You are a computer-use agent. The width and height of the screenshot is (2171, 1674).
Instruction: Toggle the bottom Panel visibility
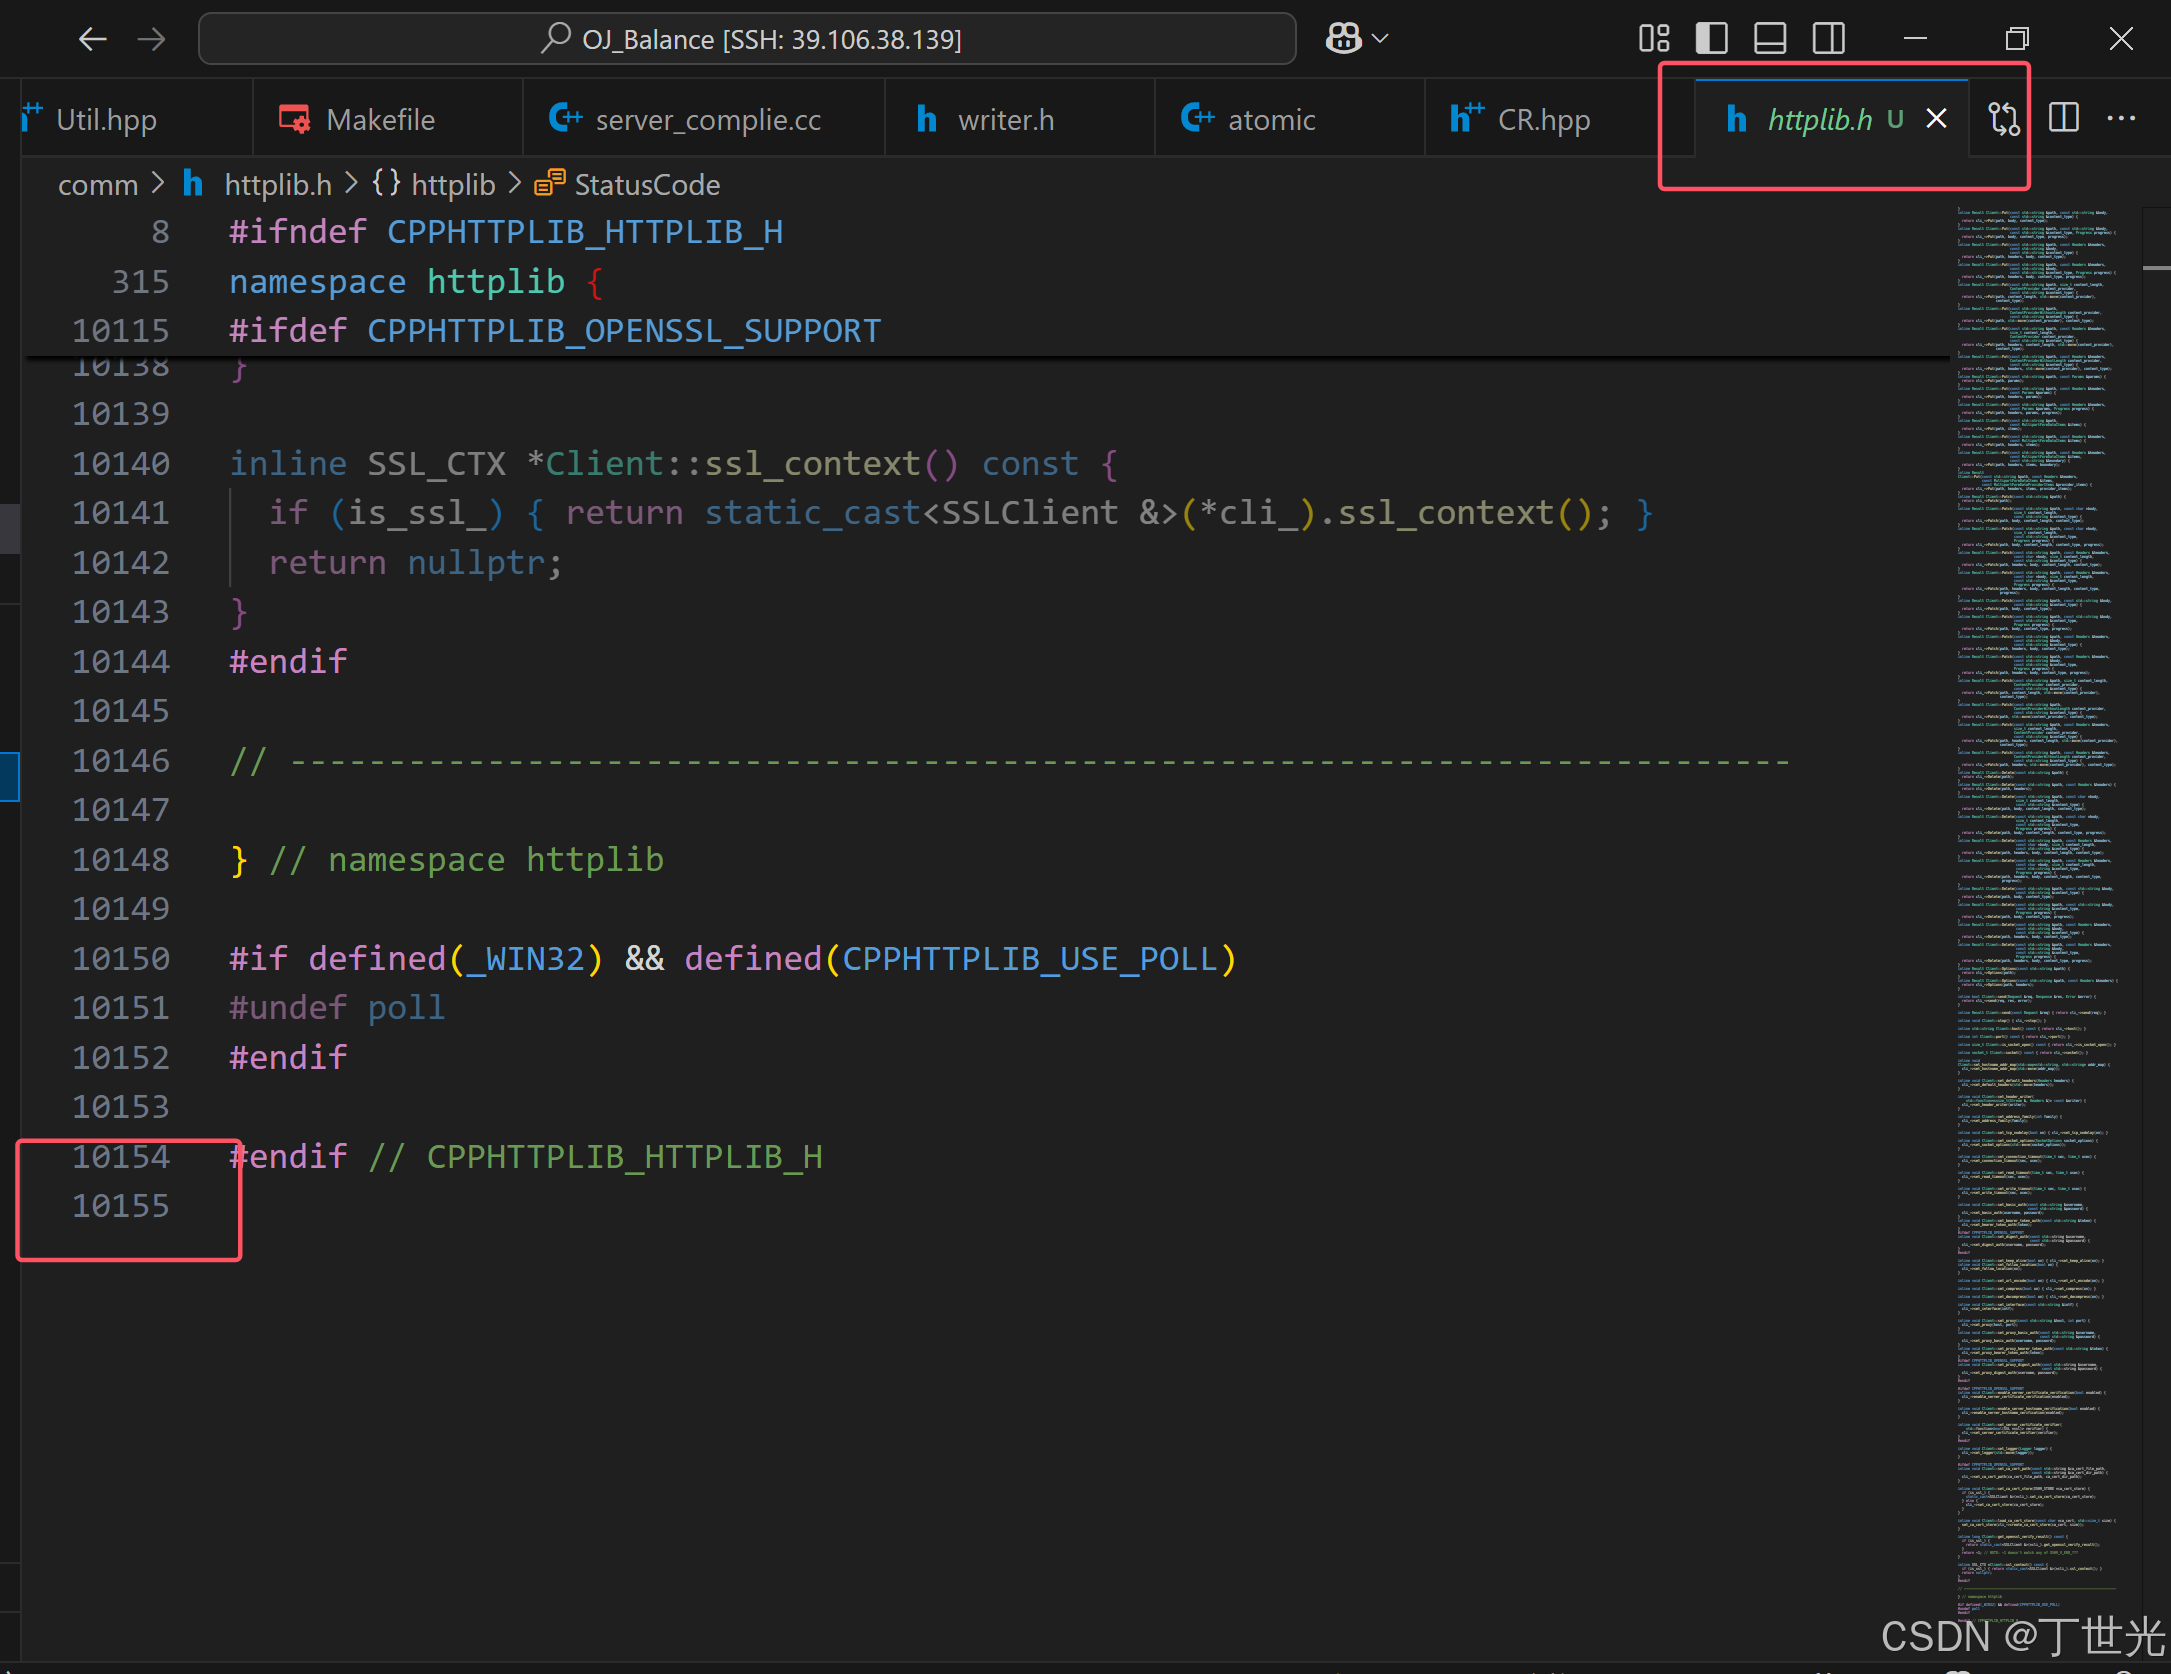point(1770,39)
